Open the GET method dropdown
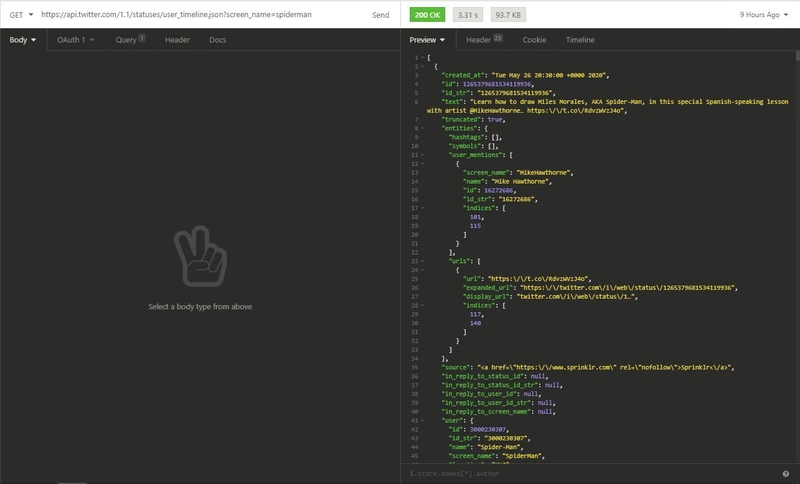 pyautogui.click(x=21, y=15)
